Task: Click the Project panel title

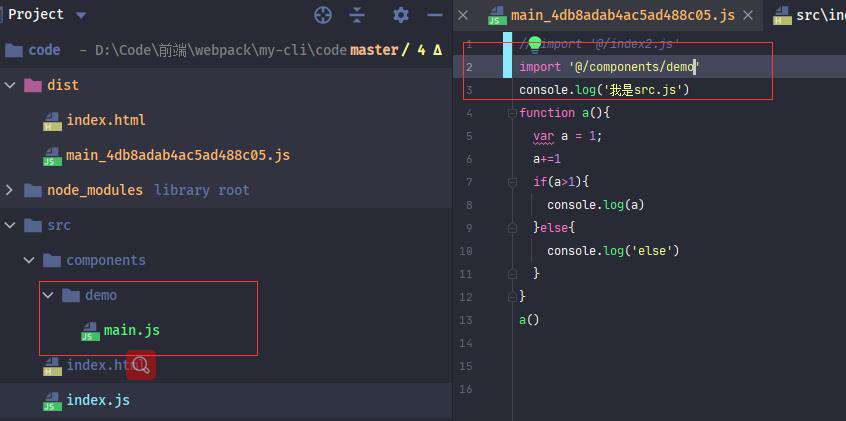Action: [36, 15]
